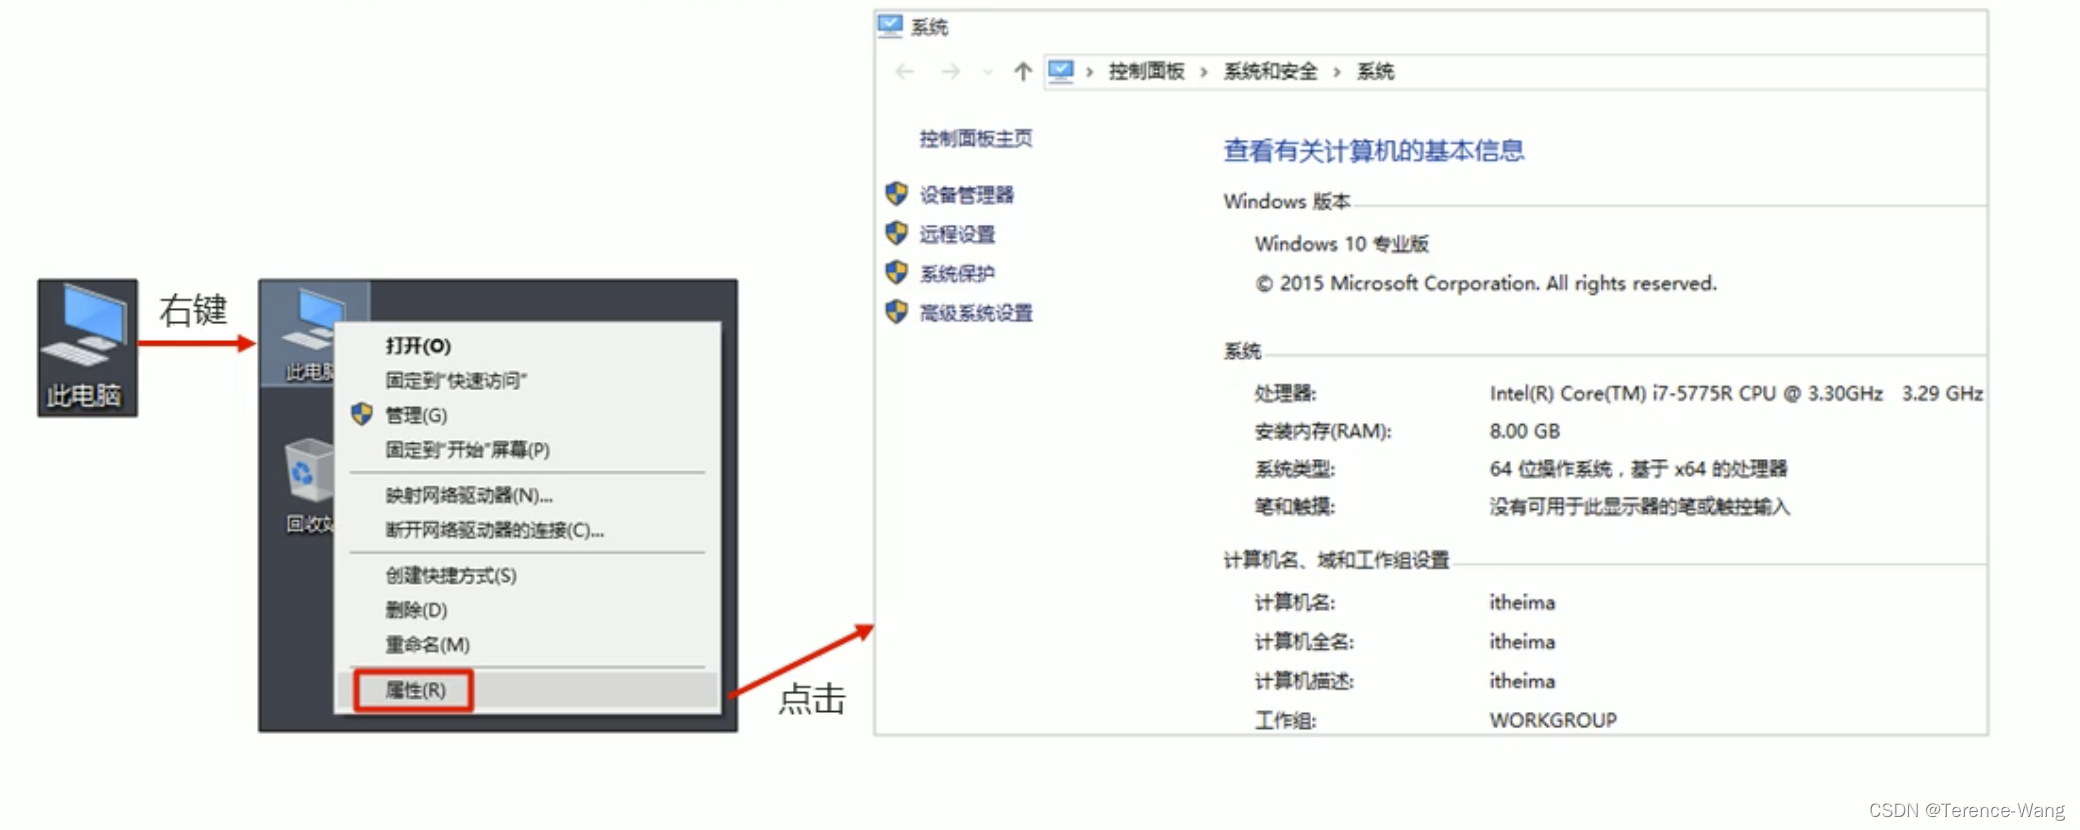The height and width of the screenshot is (830, 2080).
Task: Click the shield icon next to 设备管理器
Action: (x=896, y=193)
